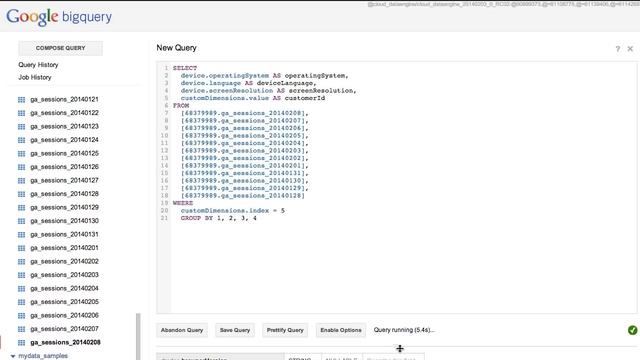Viewport: 640px width, 360px height.
Task: Click table icon beside ga_sessions_20140128
Action: pos(22,194)
